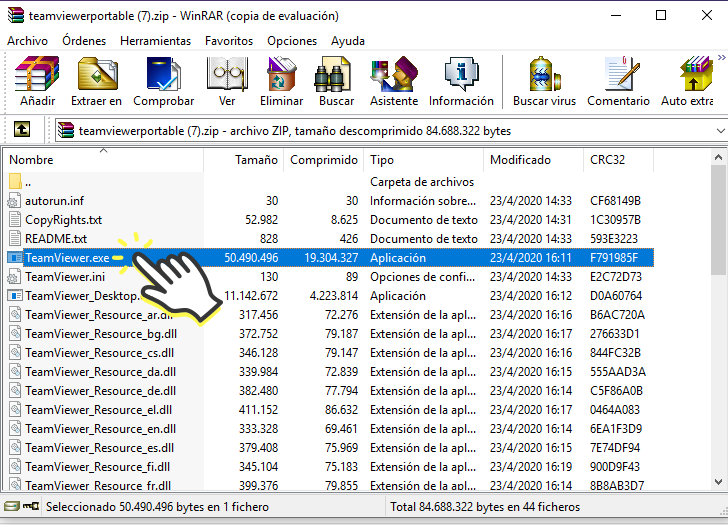Select the TeamViewer_Resource_cs.dll row

coord(329,353)
